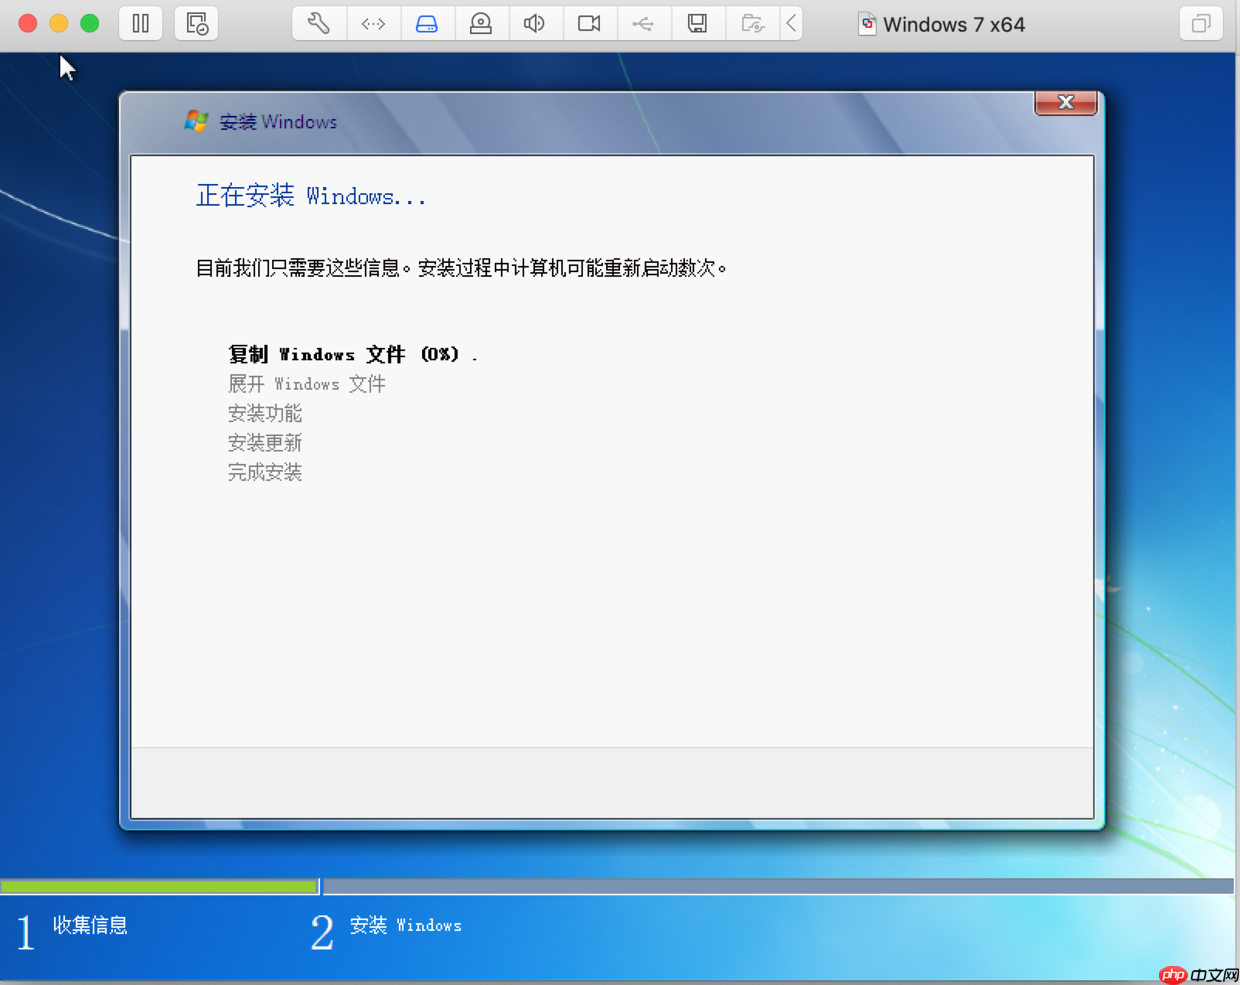Open virtual machine settings with the wrench icon

coord(318,23)
